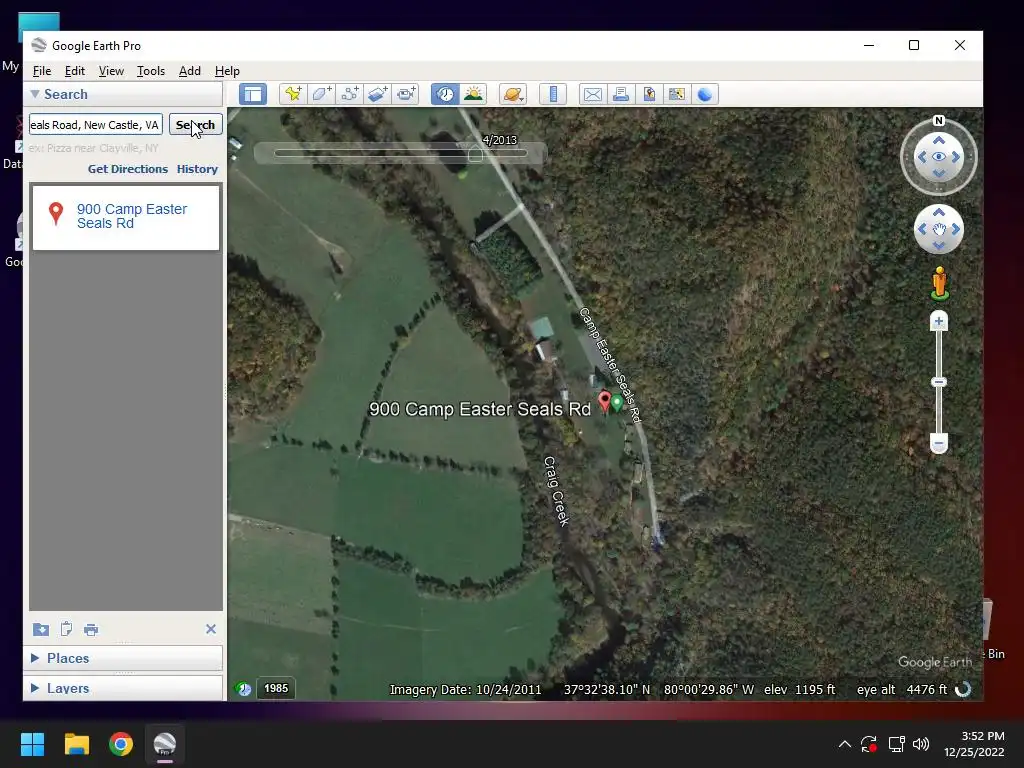The height and width of the screenshot is (768, 1024).
Task: Open the planet switcher dropdown
Action: coord(513,94)
